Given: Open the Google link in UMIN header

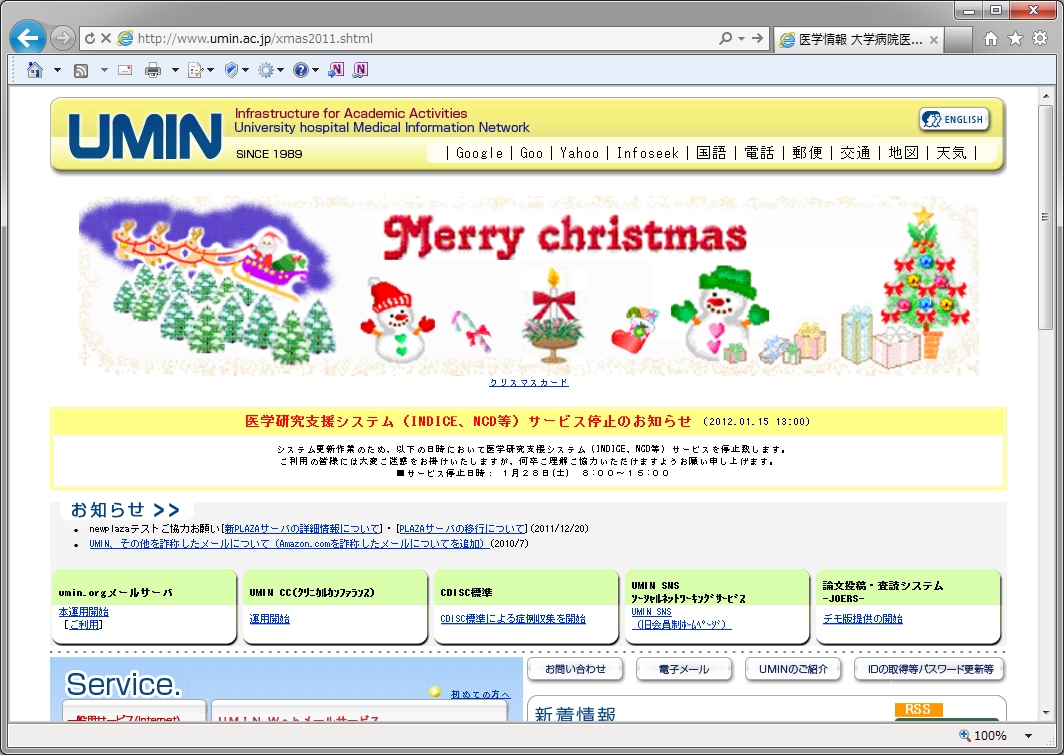Looking at the screenshot, I should (x=479, y=153).
